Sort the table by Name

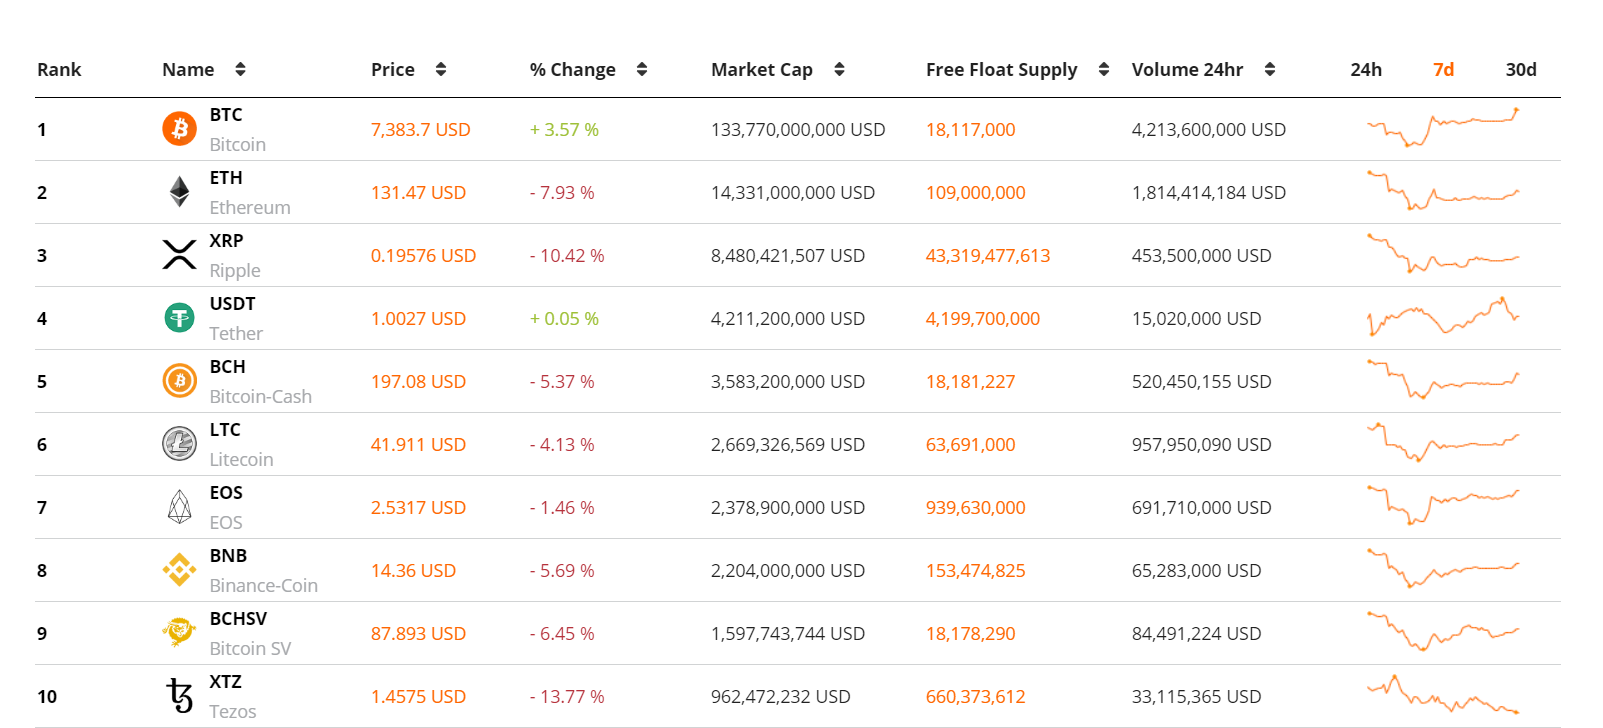(240, 69)
